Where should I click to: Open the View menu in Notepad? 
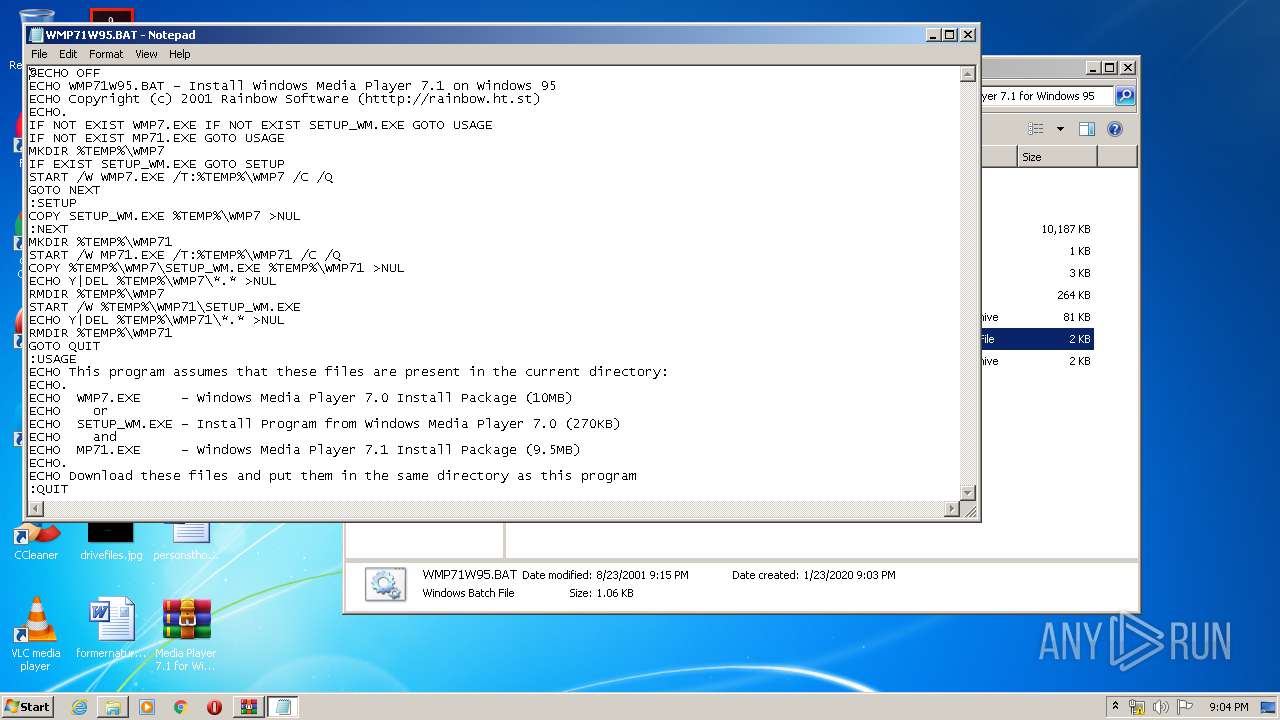pyautogui.click(x=146, y=54)
